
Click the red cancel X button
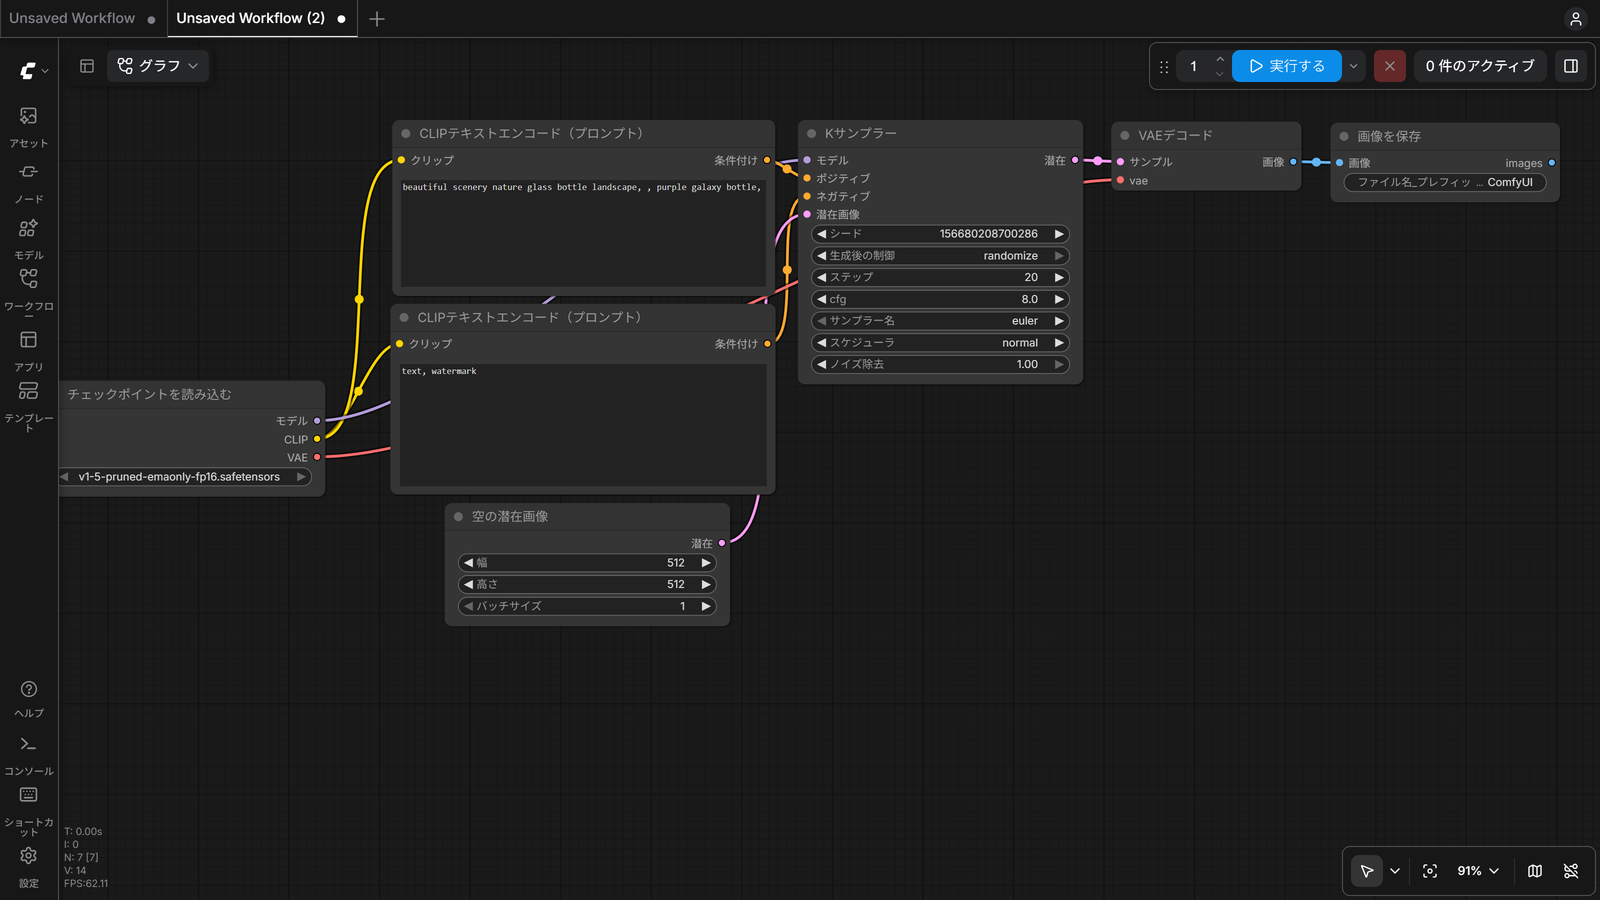tap(1389, 66)
